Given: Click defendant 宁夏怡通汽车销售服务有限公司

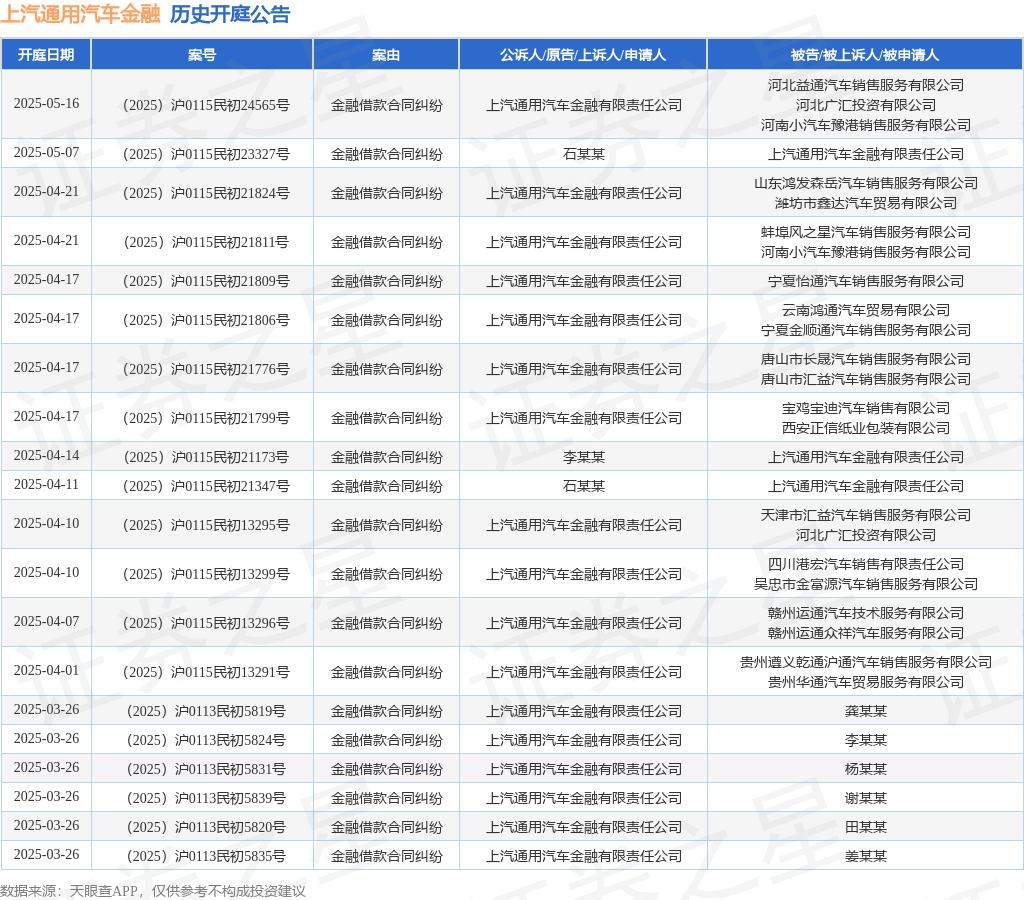Looking at the screenshot, I should 866,281.
